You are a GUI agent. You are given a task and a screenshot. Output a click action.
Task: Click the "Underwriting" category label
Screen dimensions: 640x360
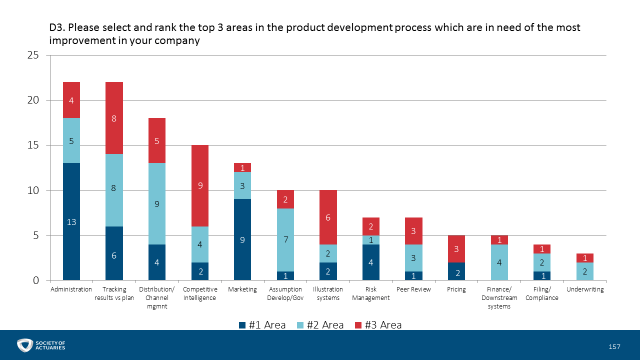[585, 289]
